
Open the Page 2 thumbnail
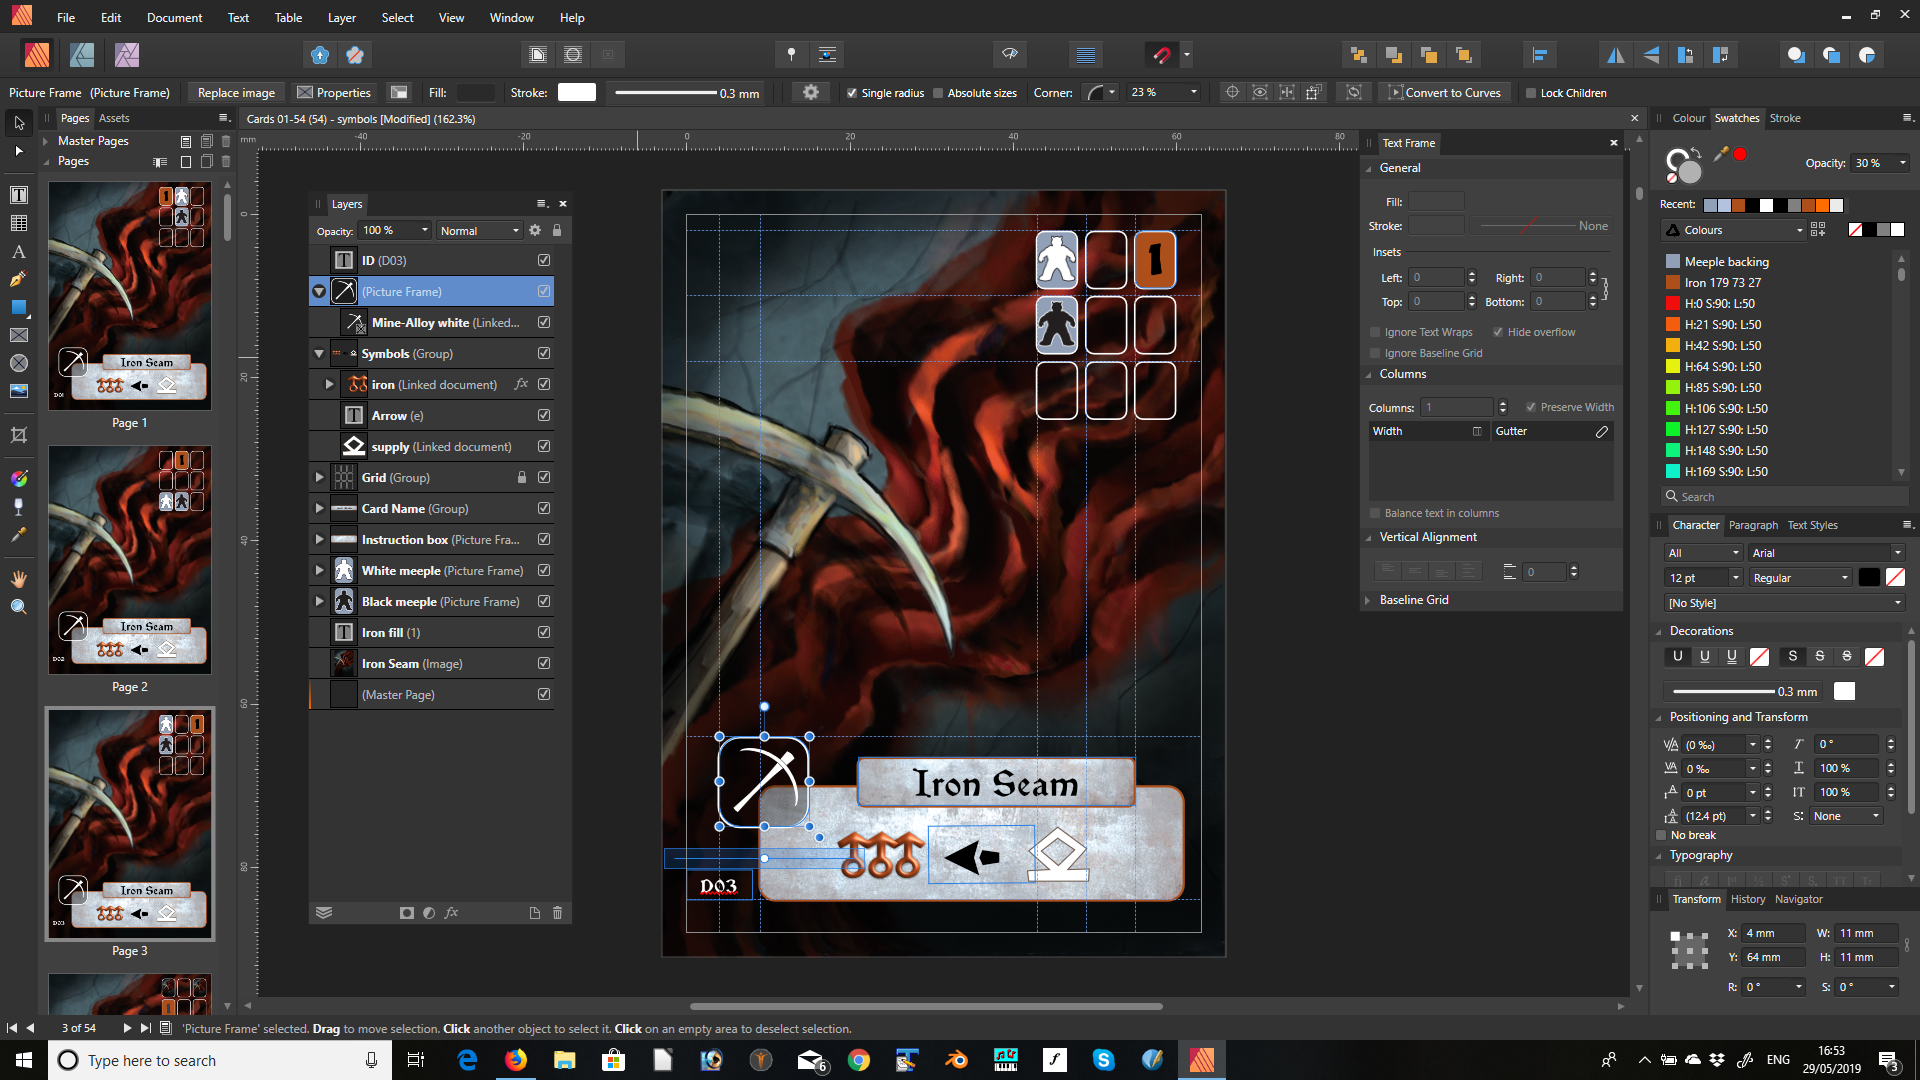tap(130, 560)
